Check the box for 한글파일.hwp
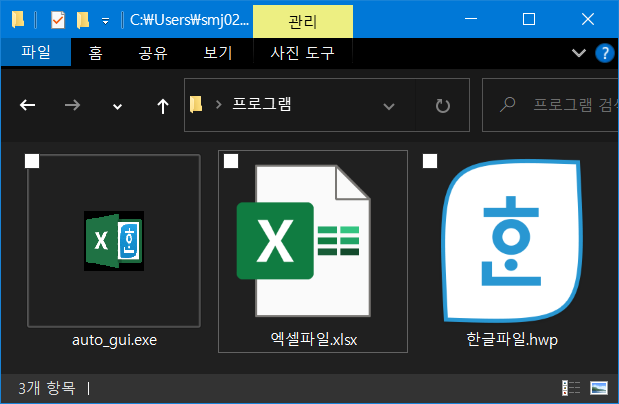The width and height of the screenshot is (619, 404). point(430,161)
